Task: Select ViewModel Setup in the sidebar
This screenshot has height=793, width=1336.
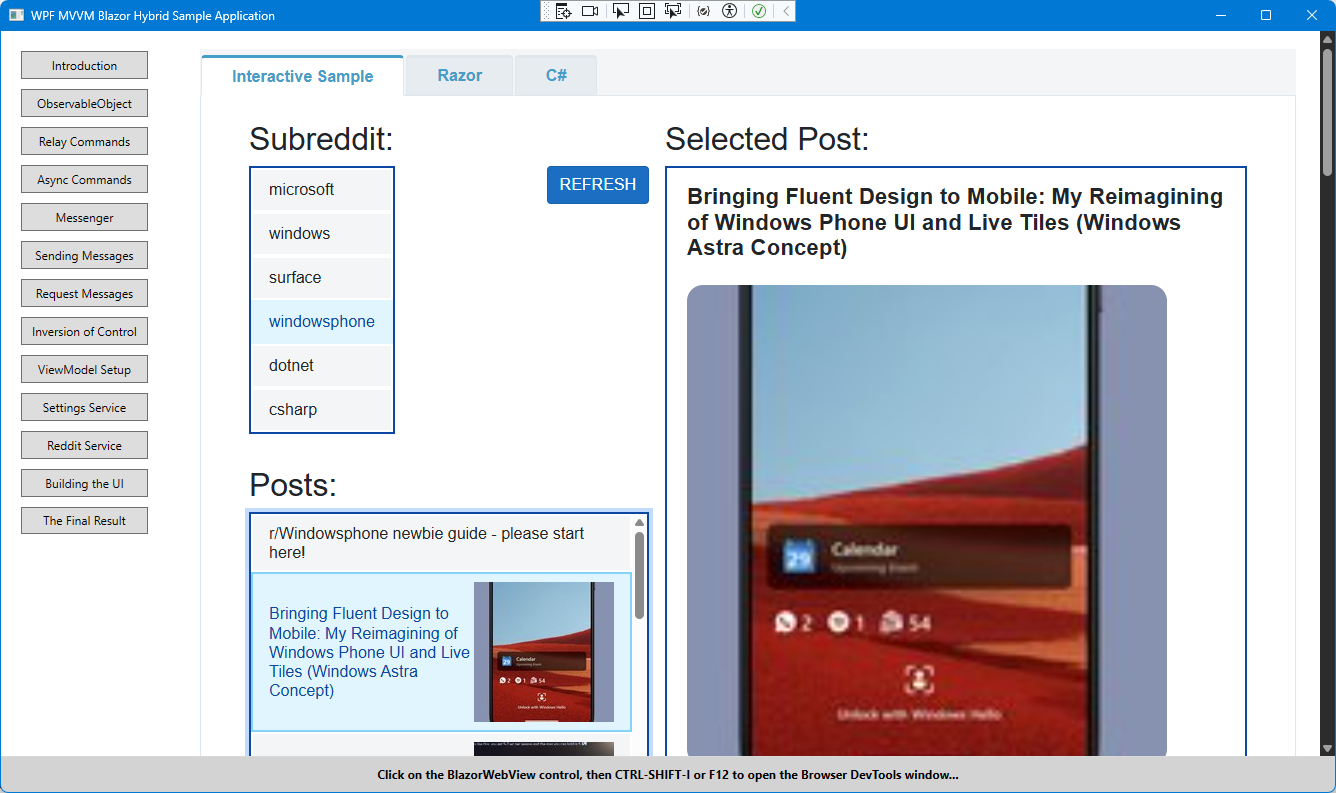Action: [x=84, y=369]
